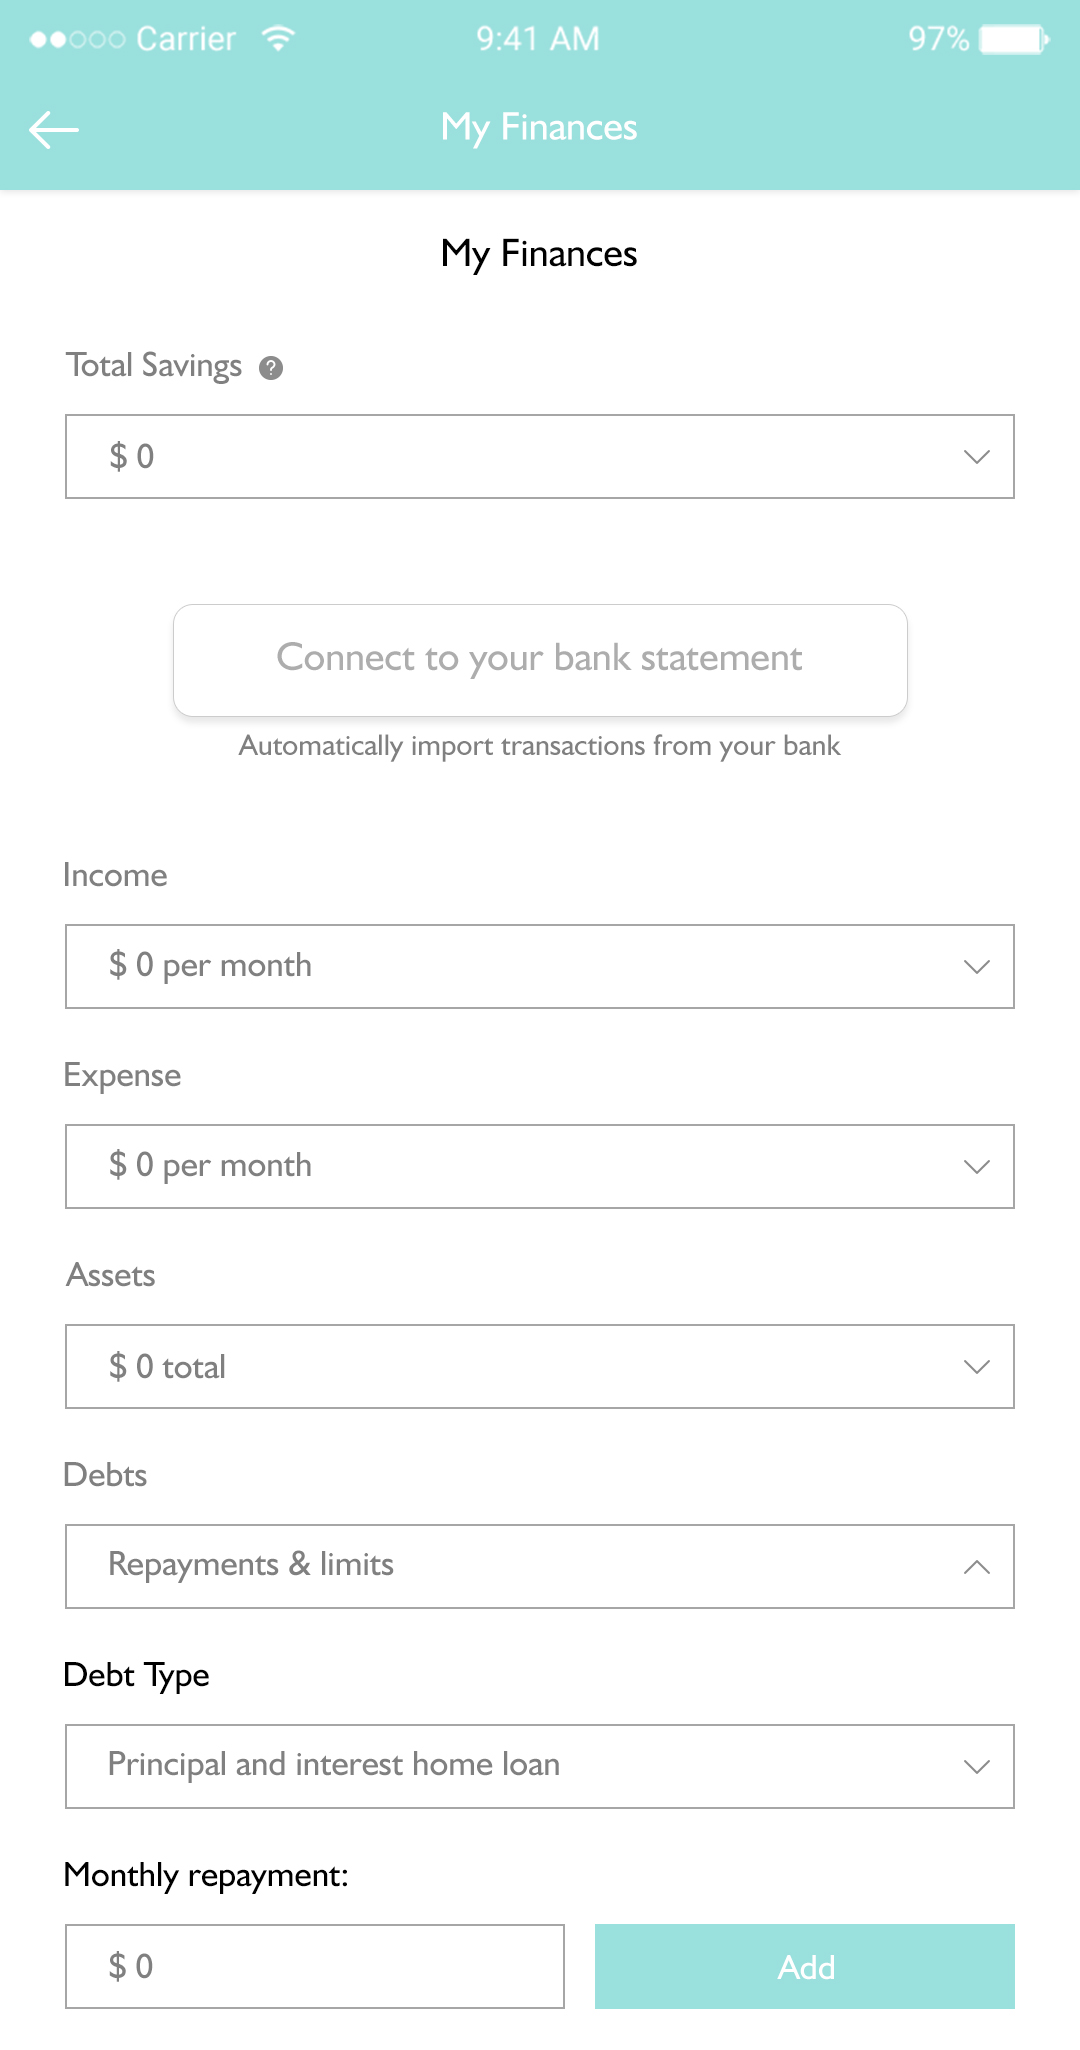Tap the signal strength dots

(77, 40)
